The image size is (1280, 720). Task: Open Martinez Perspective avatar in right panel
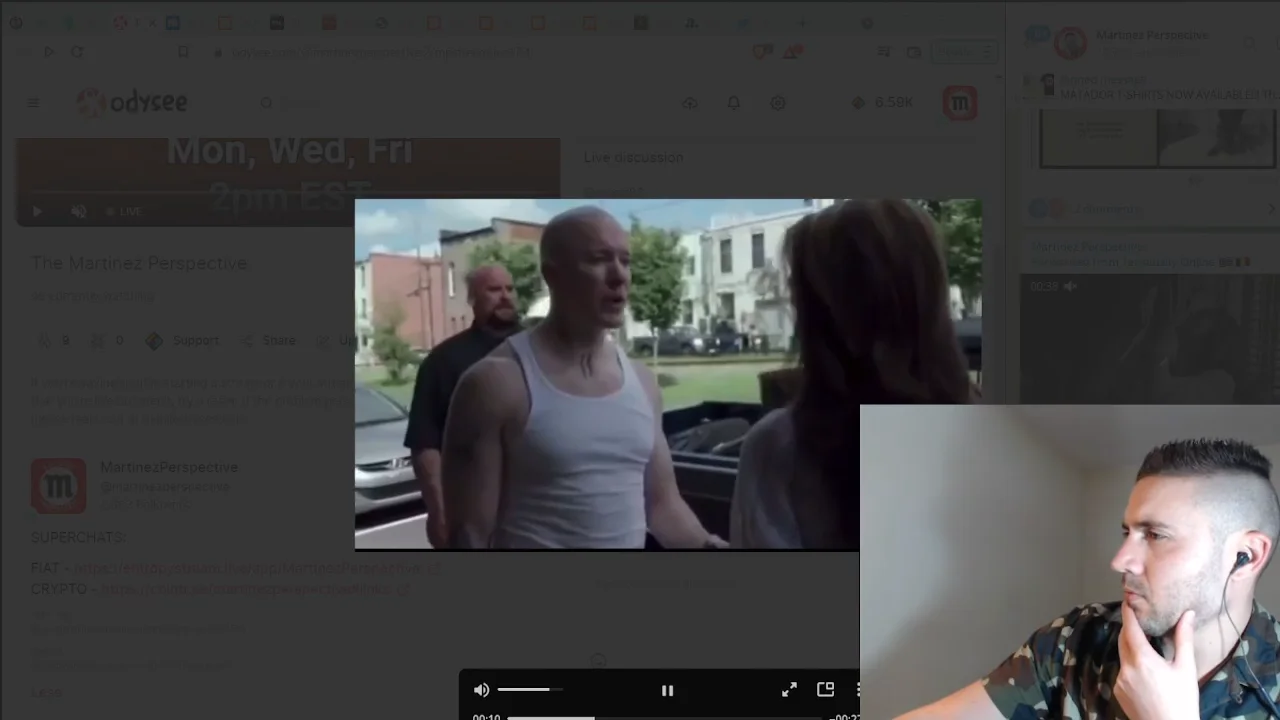(1070, 43)
